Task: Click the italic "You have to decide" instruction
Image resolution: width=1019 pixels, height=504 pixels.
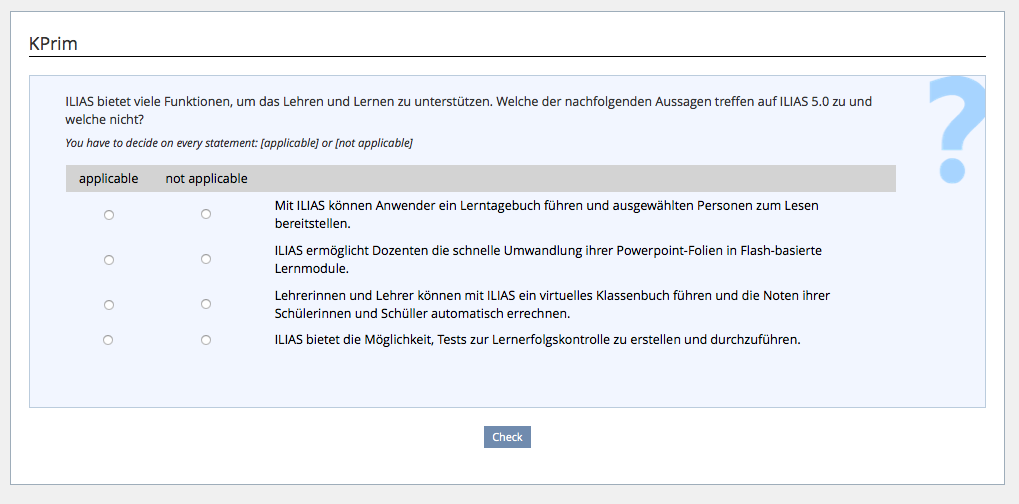Action: (x=239, y=143)
